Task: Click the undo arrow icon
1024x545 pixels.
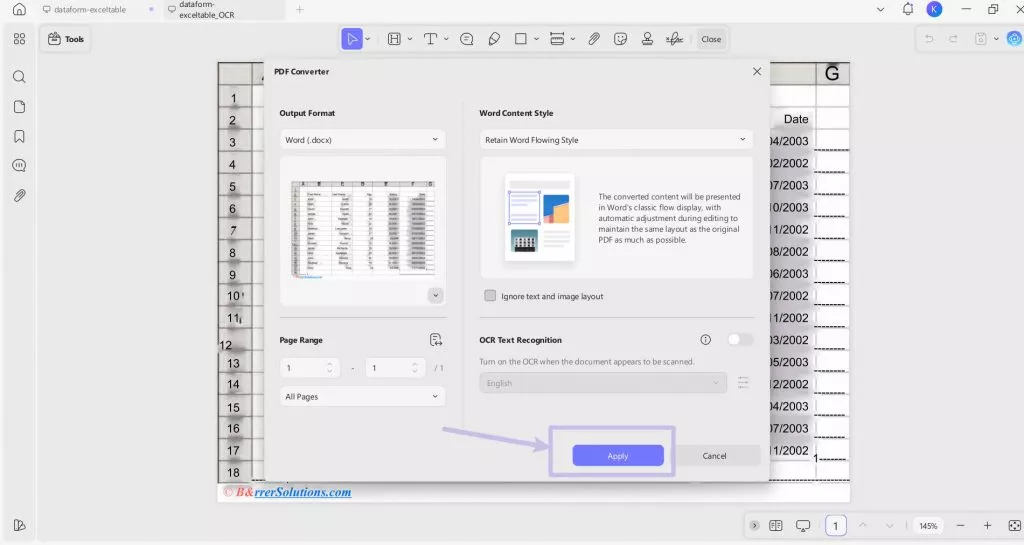Action: (x=929, y=39)
